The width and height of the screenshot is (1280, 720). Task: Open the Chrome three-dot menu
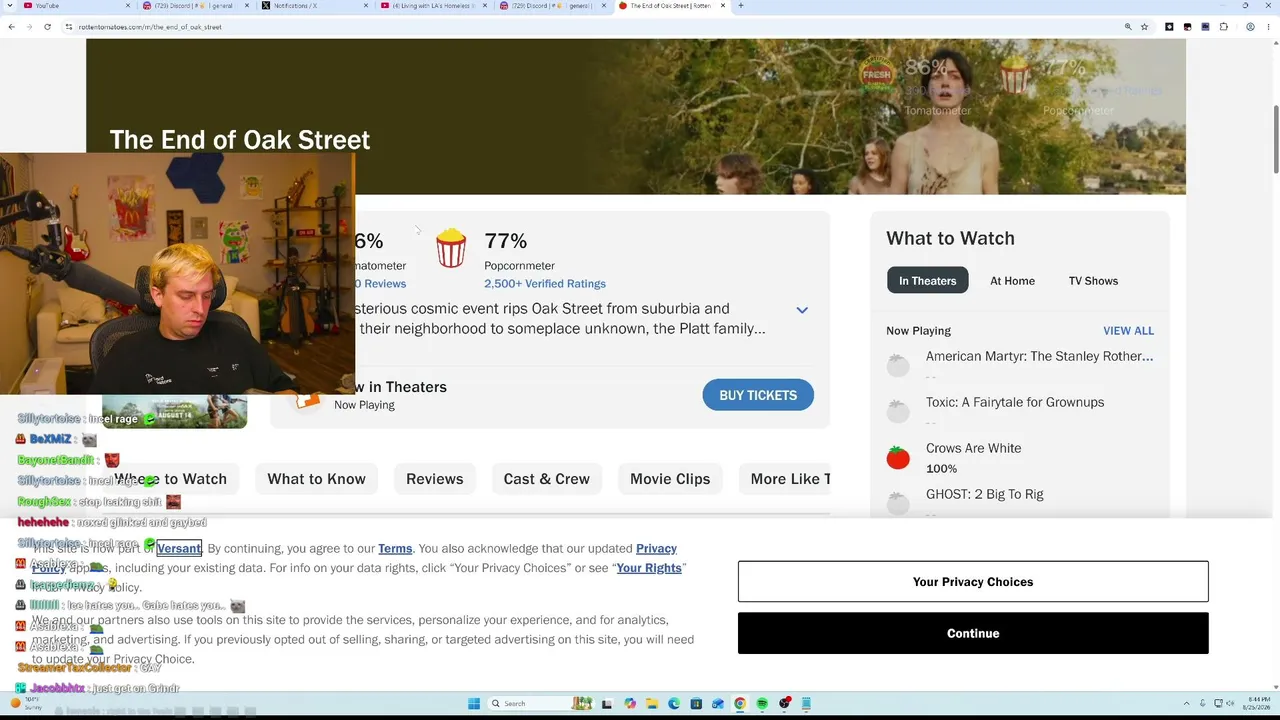pos(1268,27)
